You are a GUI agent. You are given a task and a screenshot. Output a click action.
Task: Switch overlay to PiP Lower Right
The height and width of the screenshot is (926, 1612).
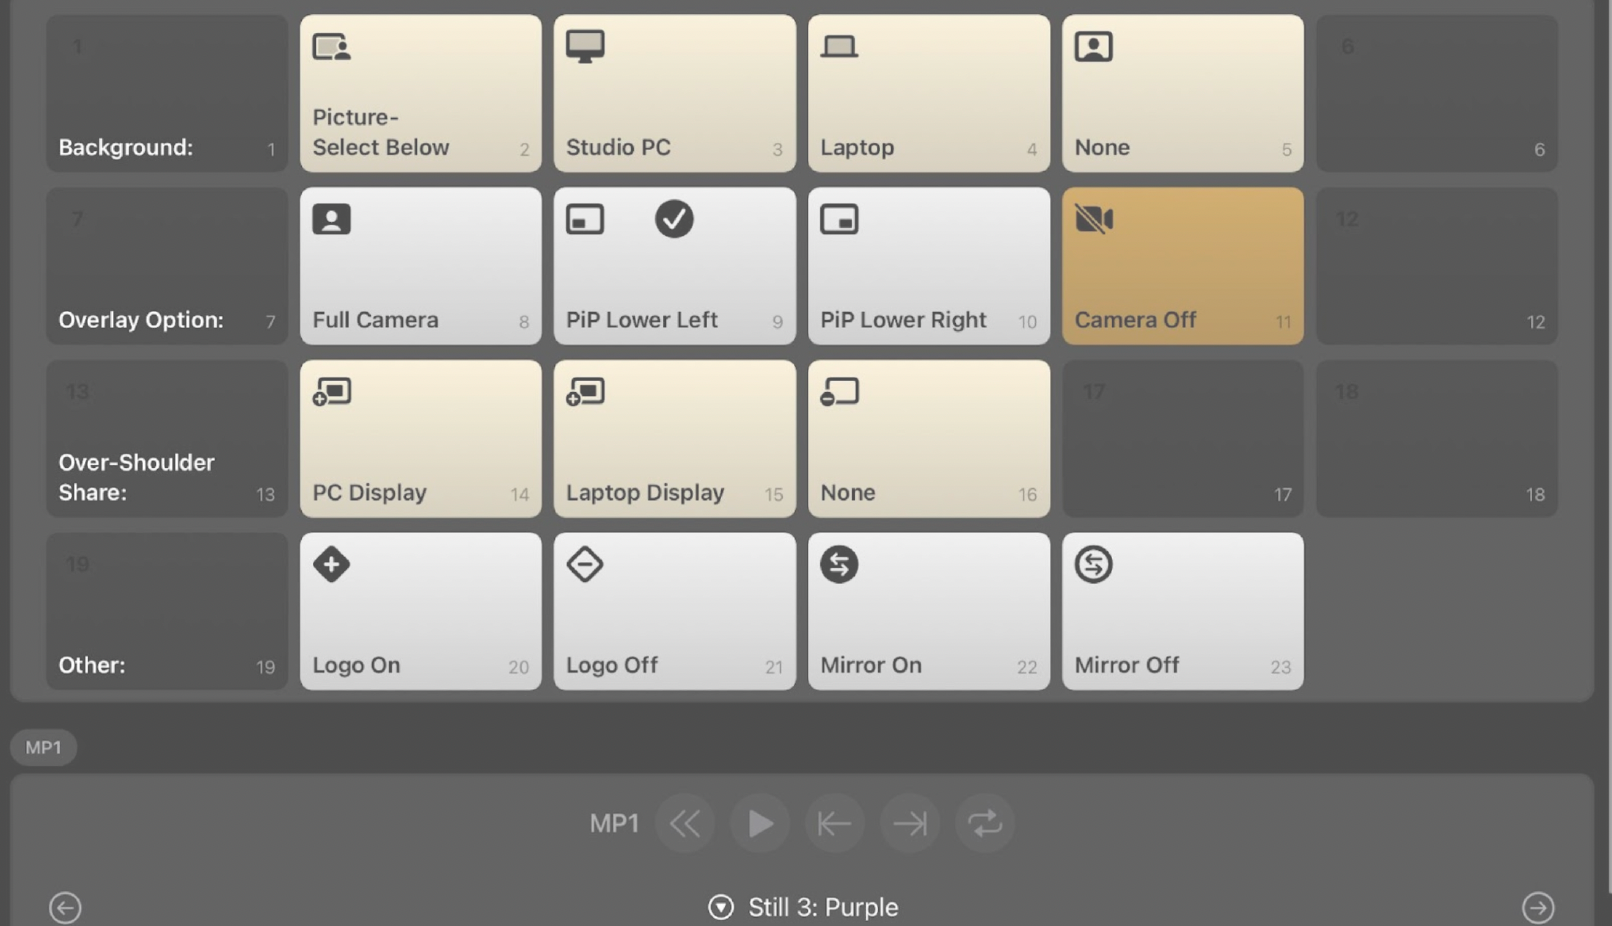[928, 265]
